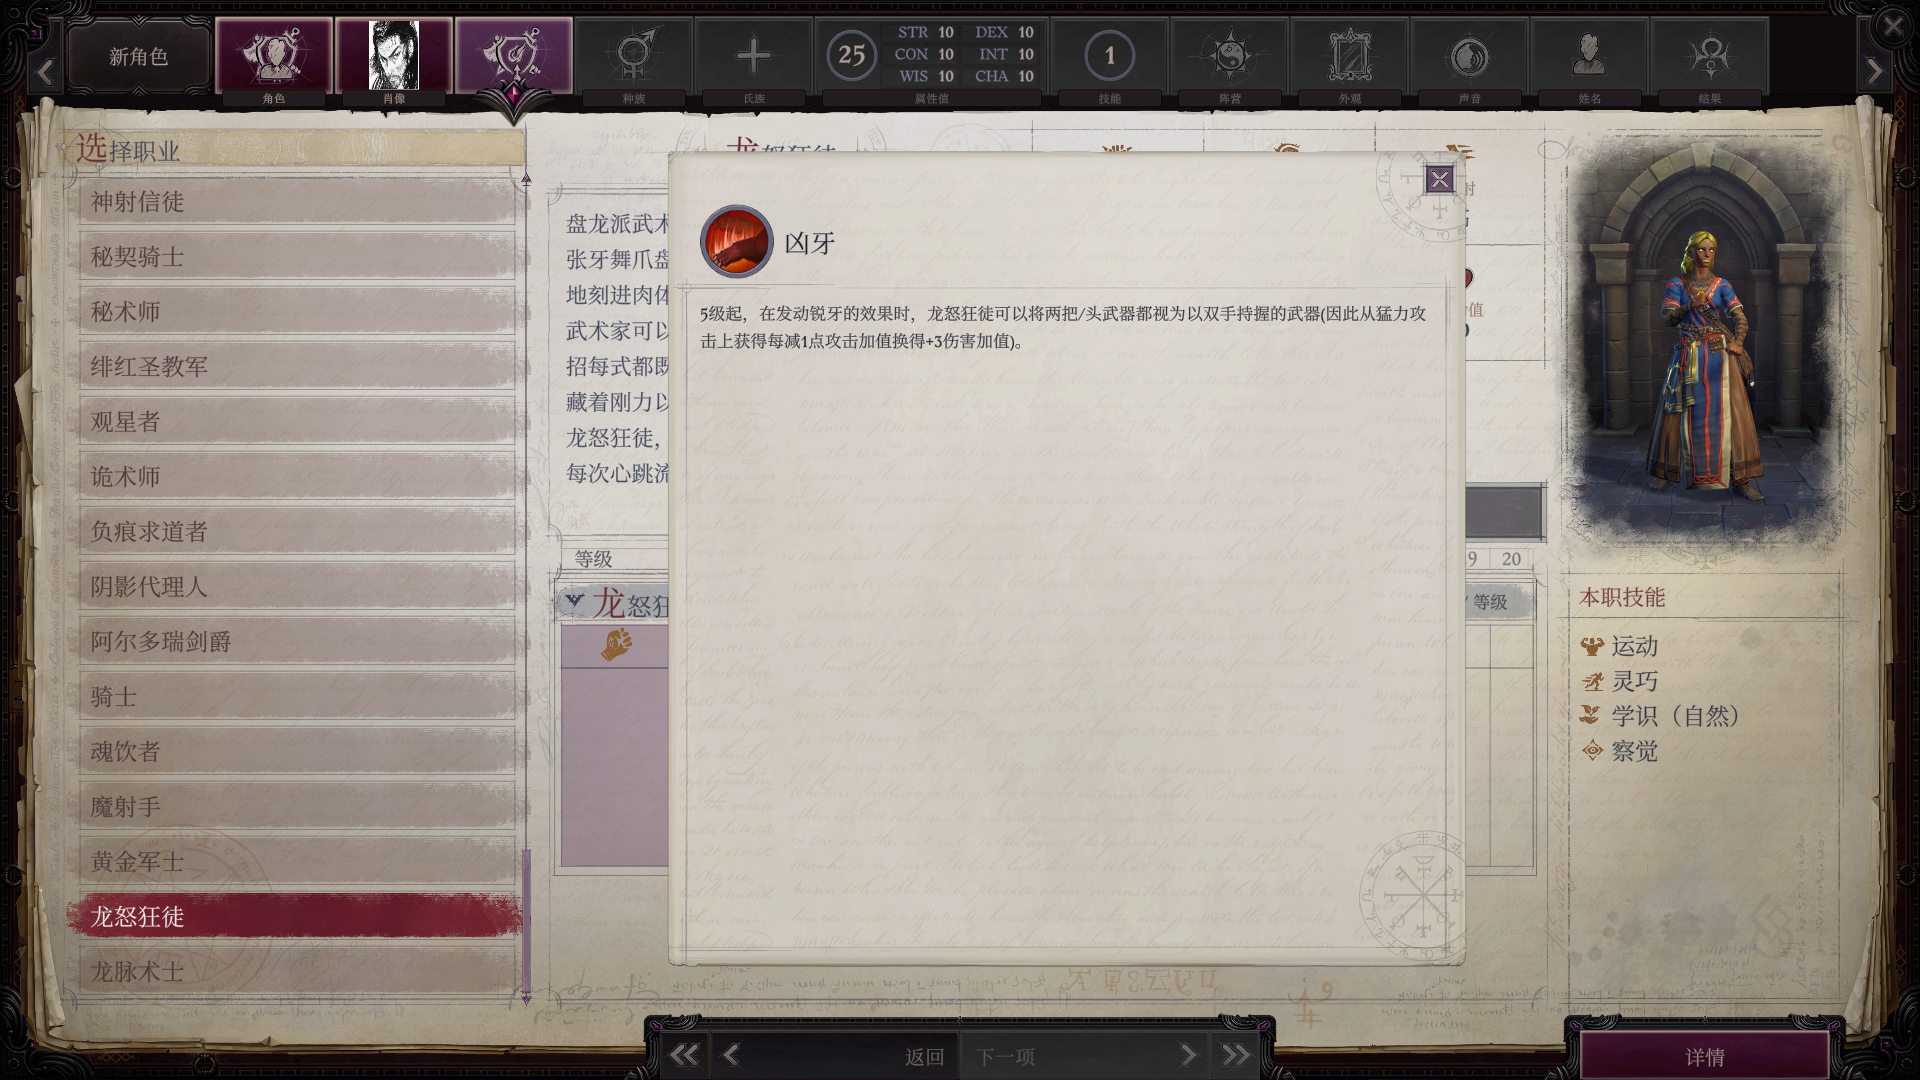1920x1080 pixels.
Task: Click the 本职技能 heading
Action: (1622, 598)
